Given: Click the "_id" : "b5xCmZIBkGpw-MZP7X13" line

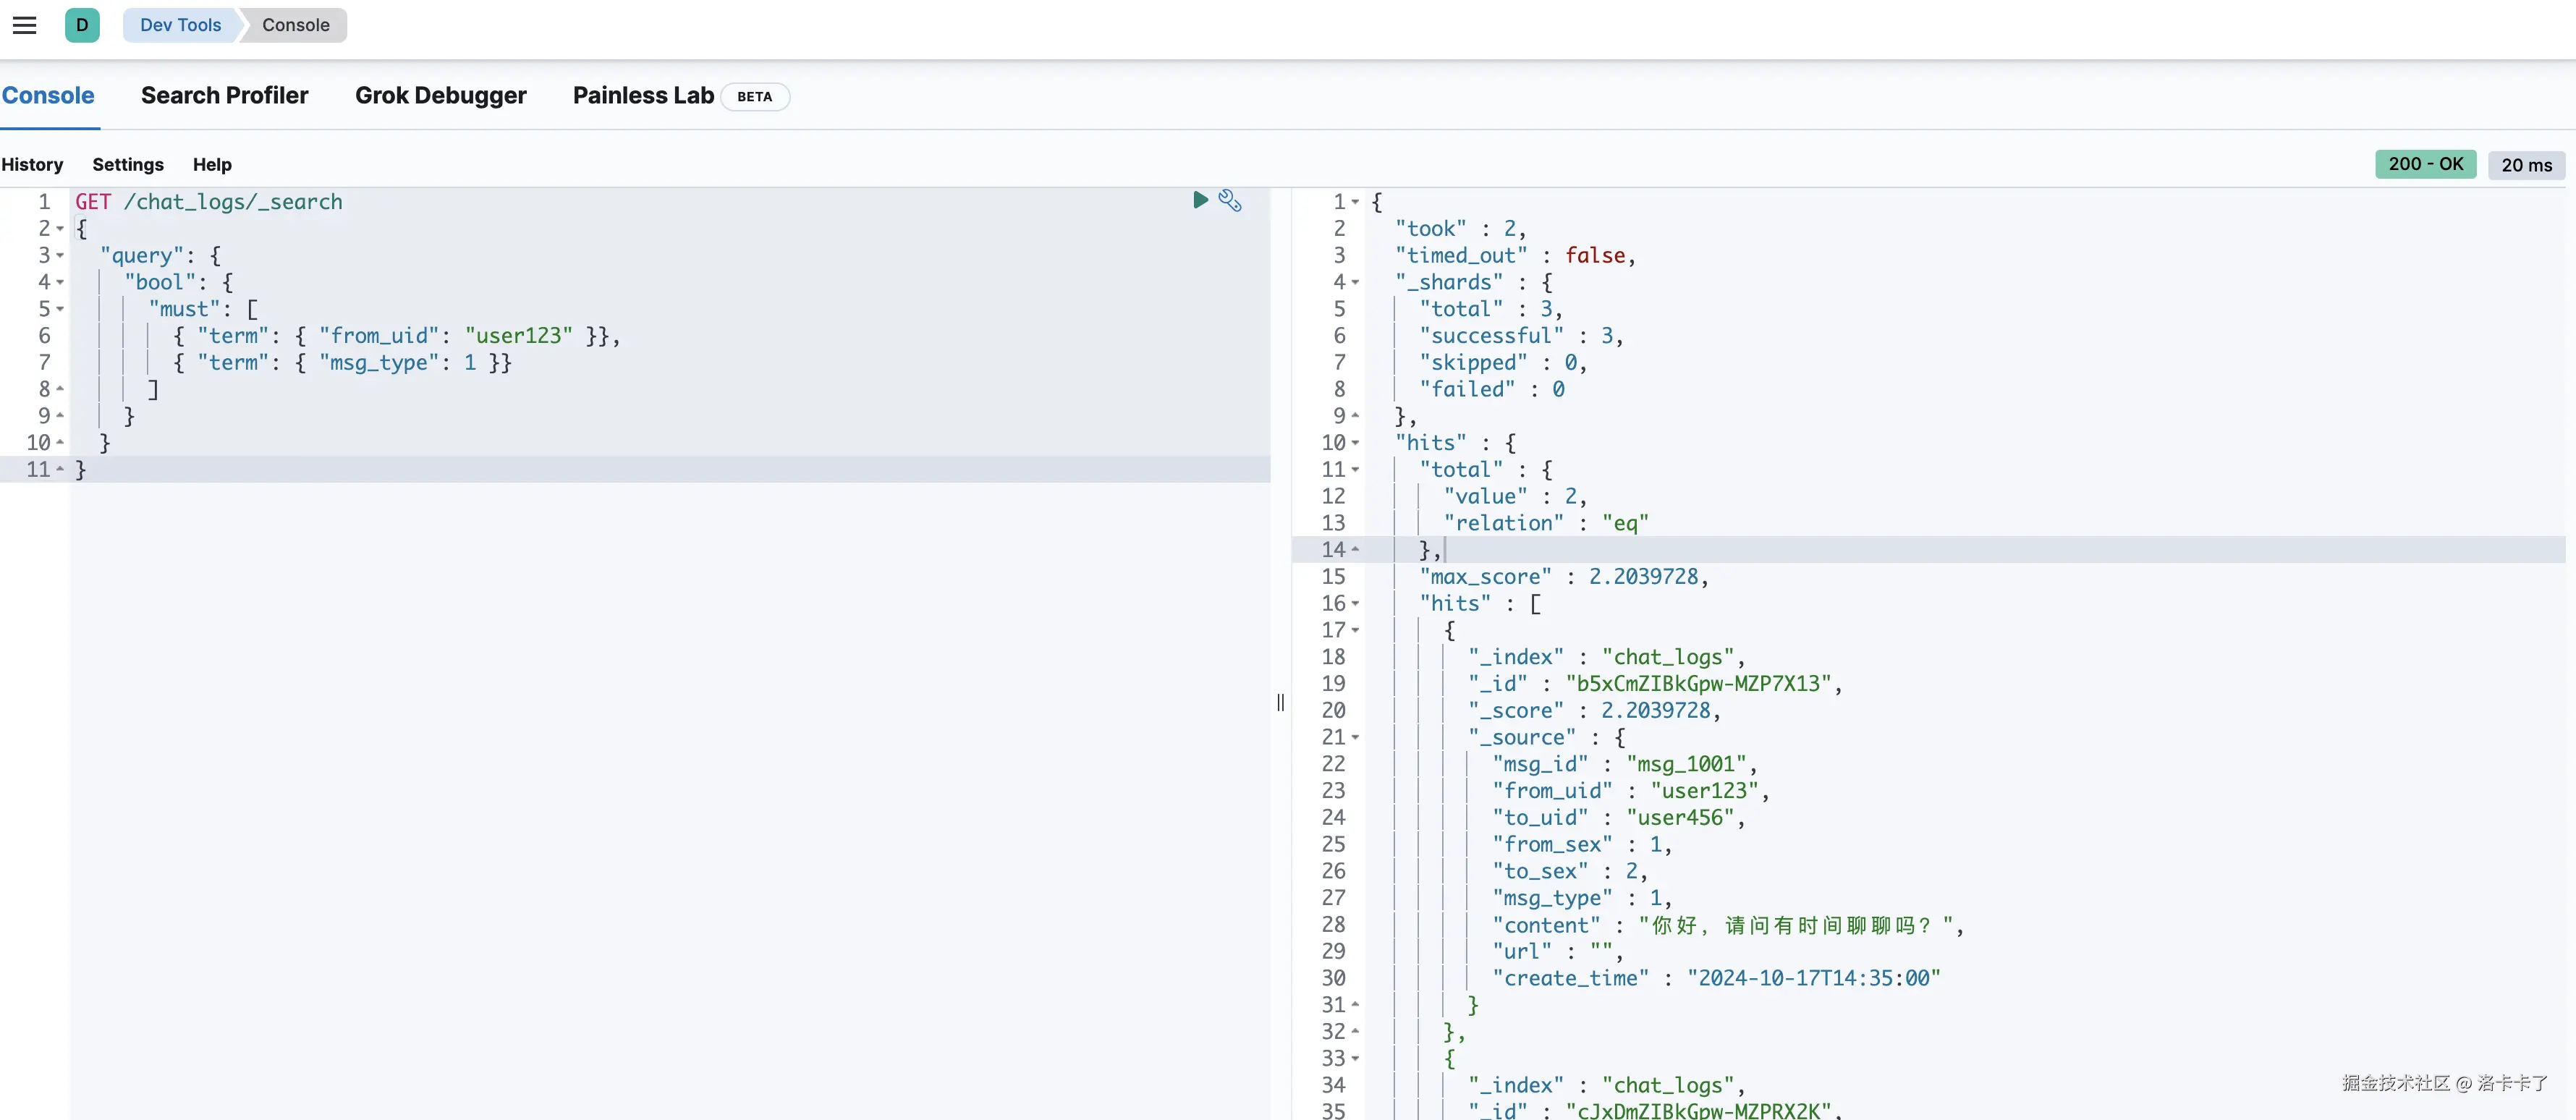Looking at the screenshot, I should click(x=1655, y=684).
